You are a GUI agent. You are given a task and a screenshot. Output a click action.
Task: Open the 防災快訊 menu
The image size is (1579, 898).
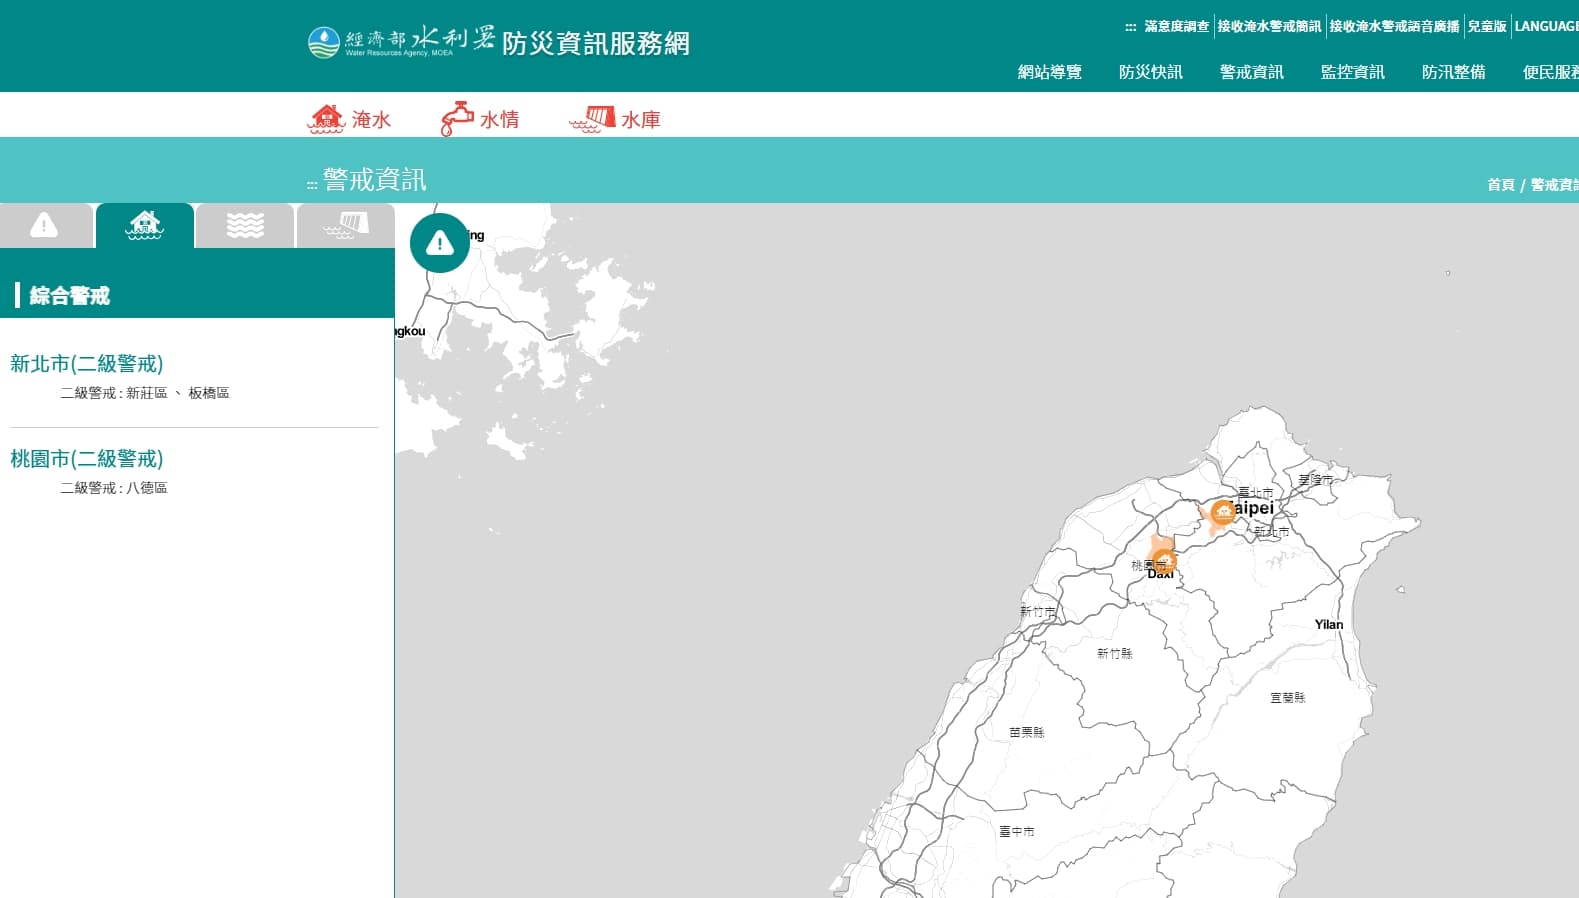pos(1151,72)
